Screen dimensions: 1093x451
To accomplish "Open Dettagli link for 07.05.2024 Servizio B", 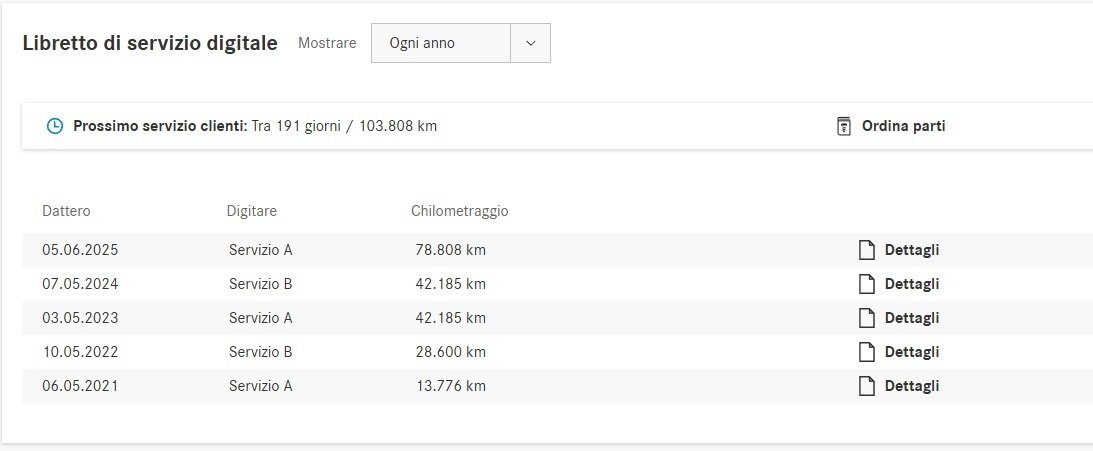I will pyautogui.click(x=911, y=284).
